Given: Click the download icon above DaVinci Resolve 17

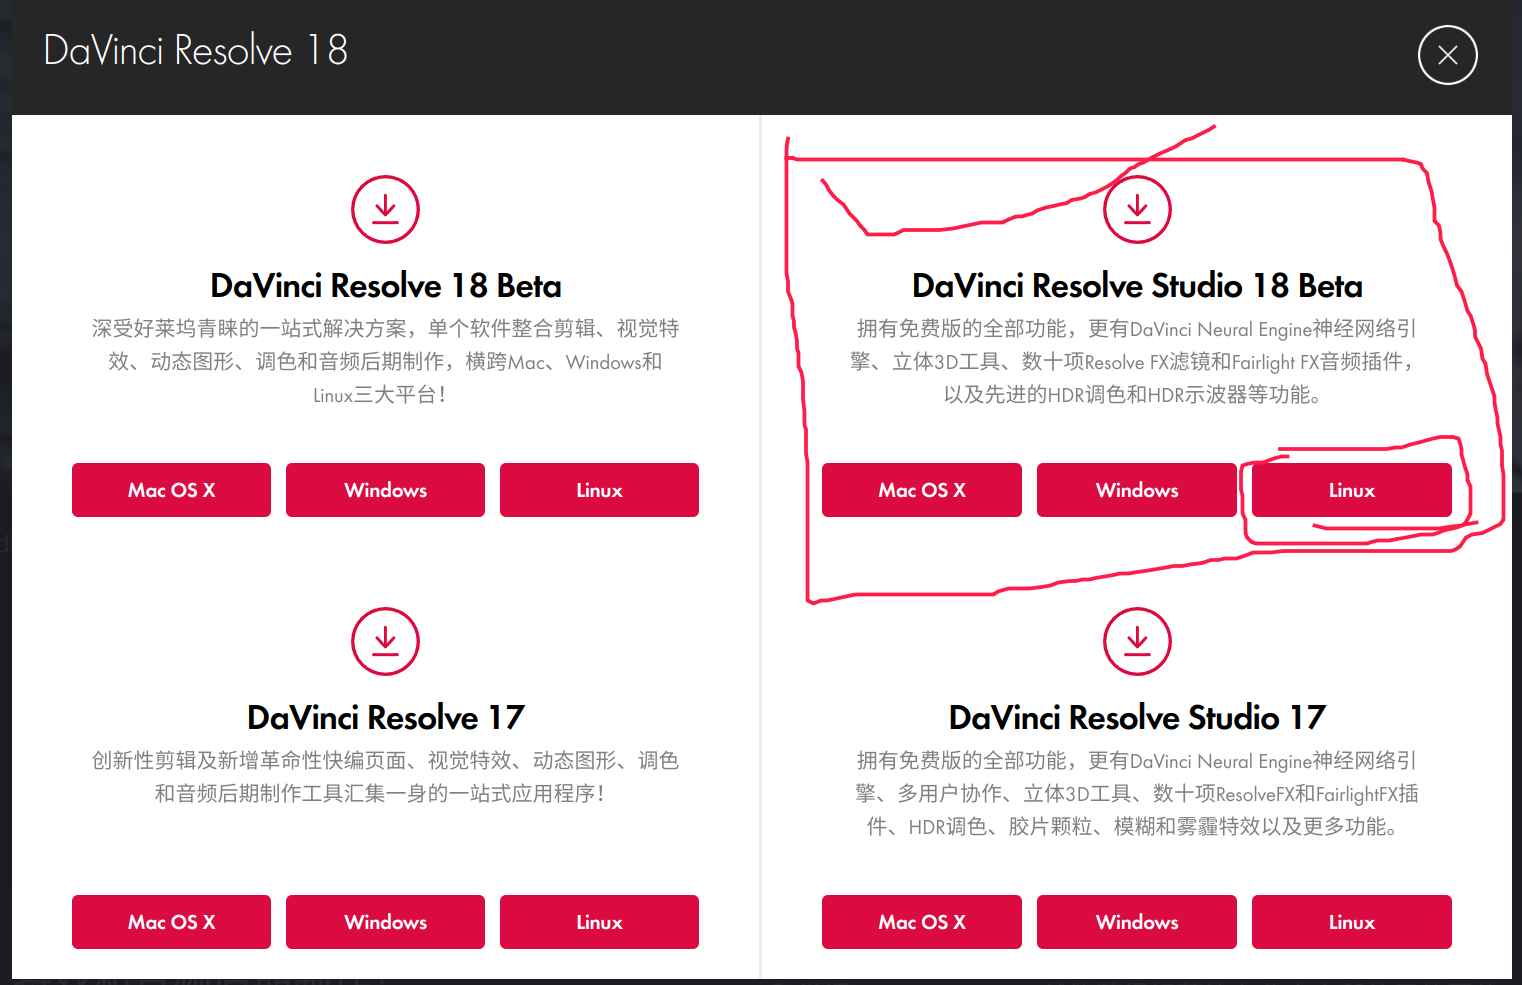Looking at the screenshot, I should pos(385,642).
